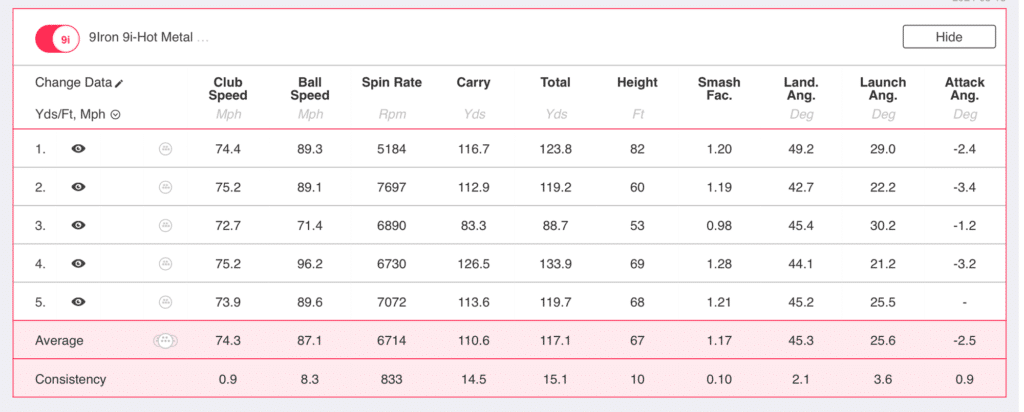Screen dimensions: 1024x412
Task: Click the pencil icon beside Change Data
Action: point(120,83)
